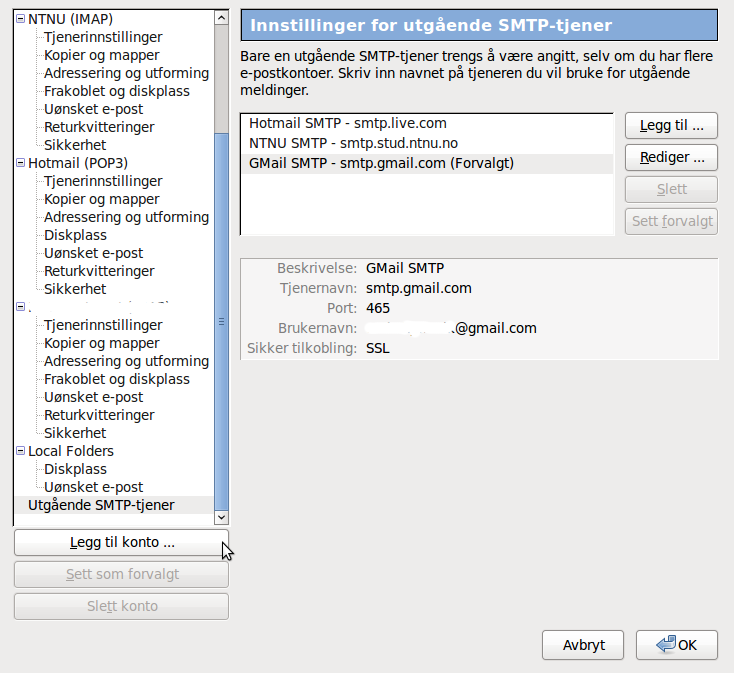Click the Sett som forvalgt button

pyautogui.click(x=121, y=574)
